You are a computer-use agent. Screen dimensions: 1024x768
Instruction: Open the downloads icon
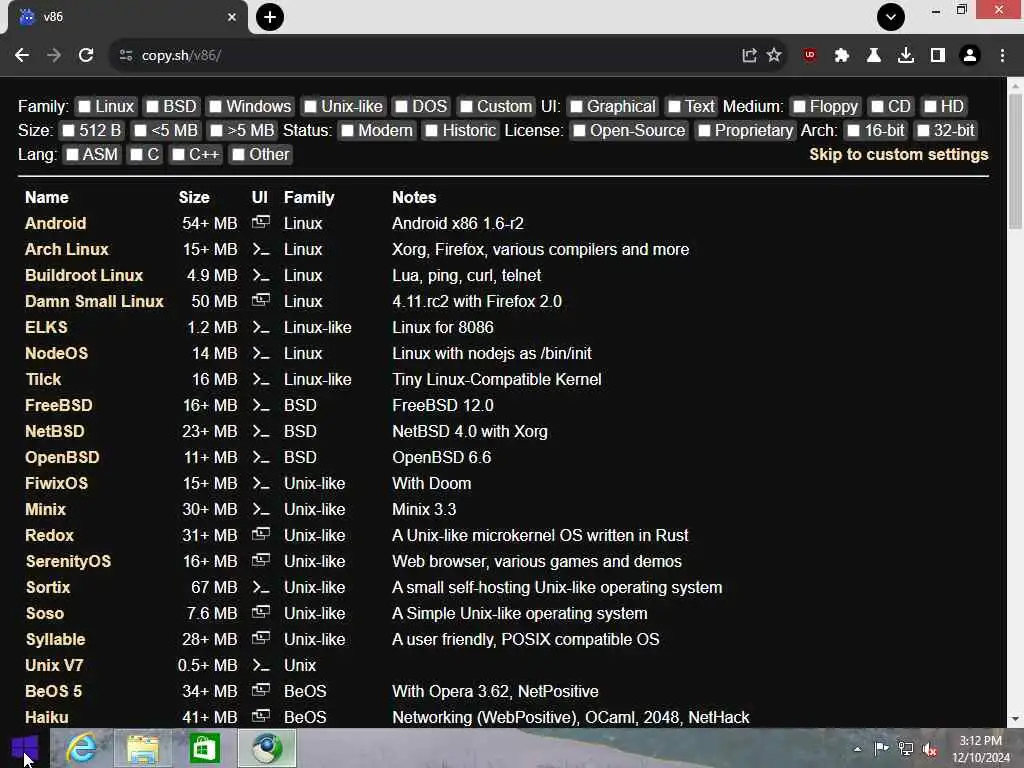905,56
